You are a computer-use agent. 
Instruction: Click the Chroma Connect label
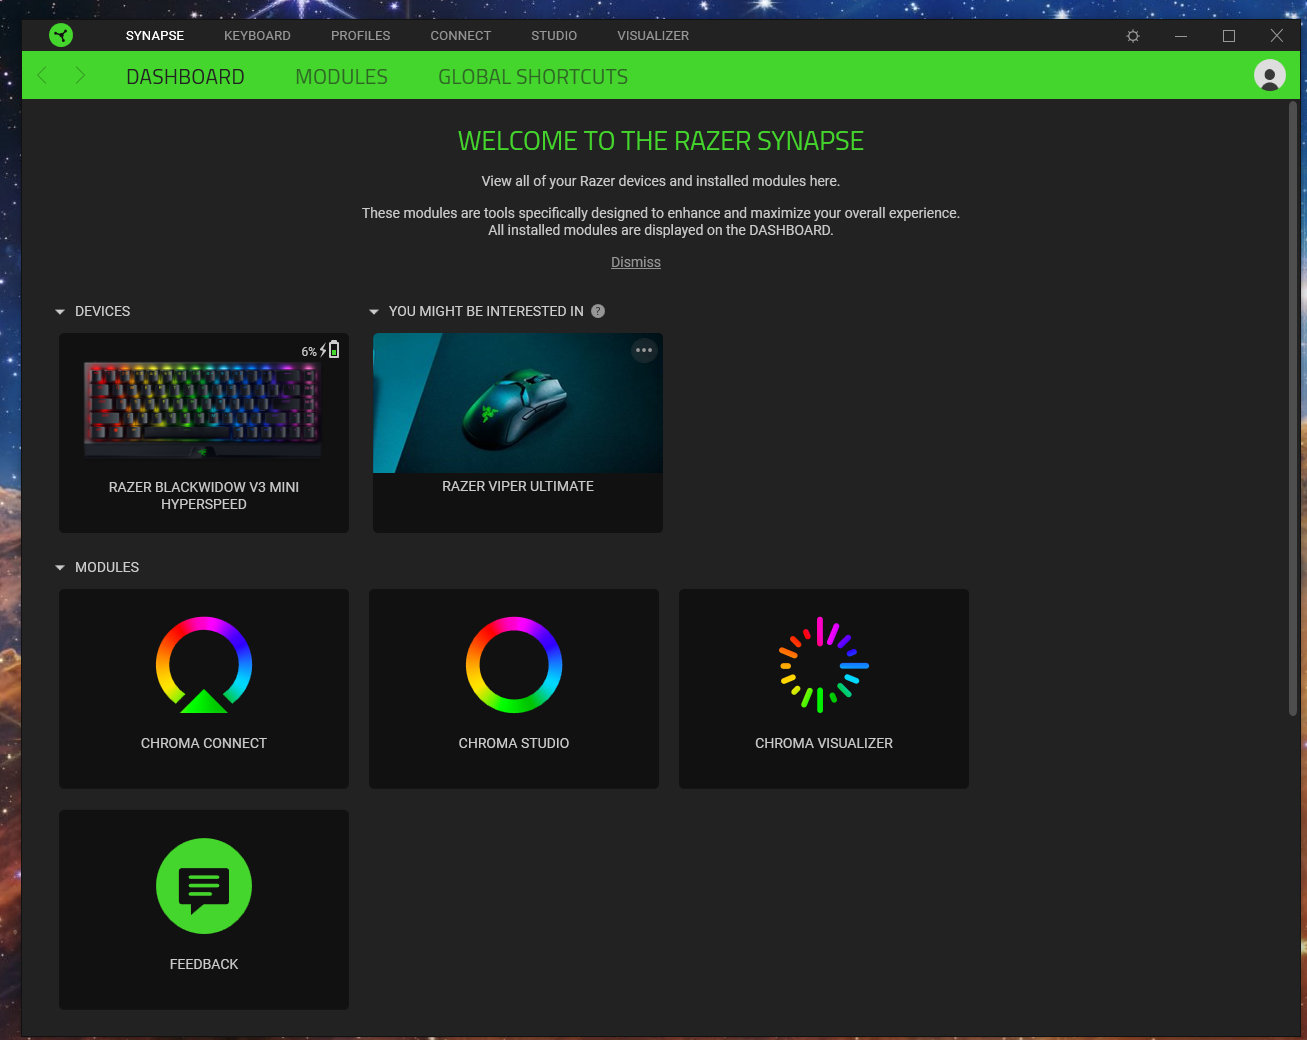pyautogui.click(x=204, y=743)
